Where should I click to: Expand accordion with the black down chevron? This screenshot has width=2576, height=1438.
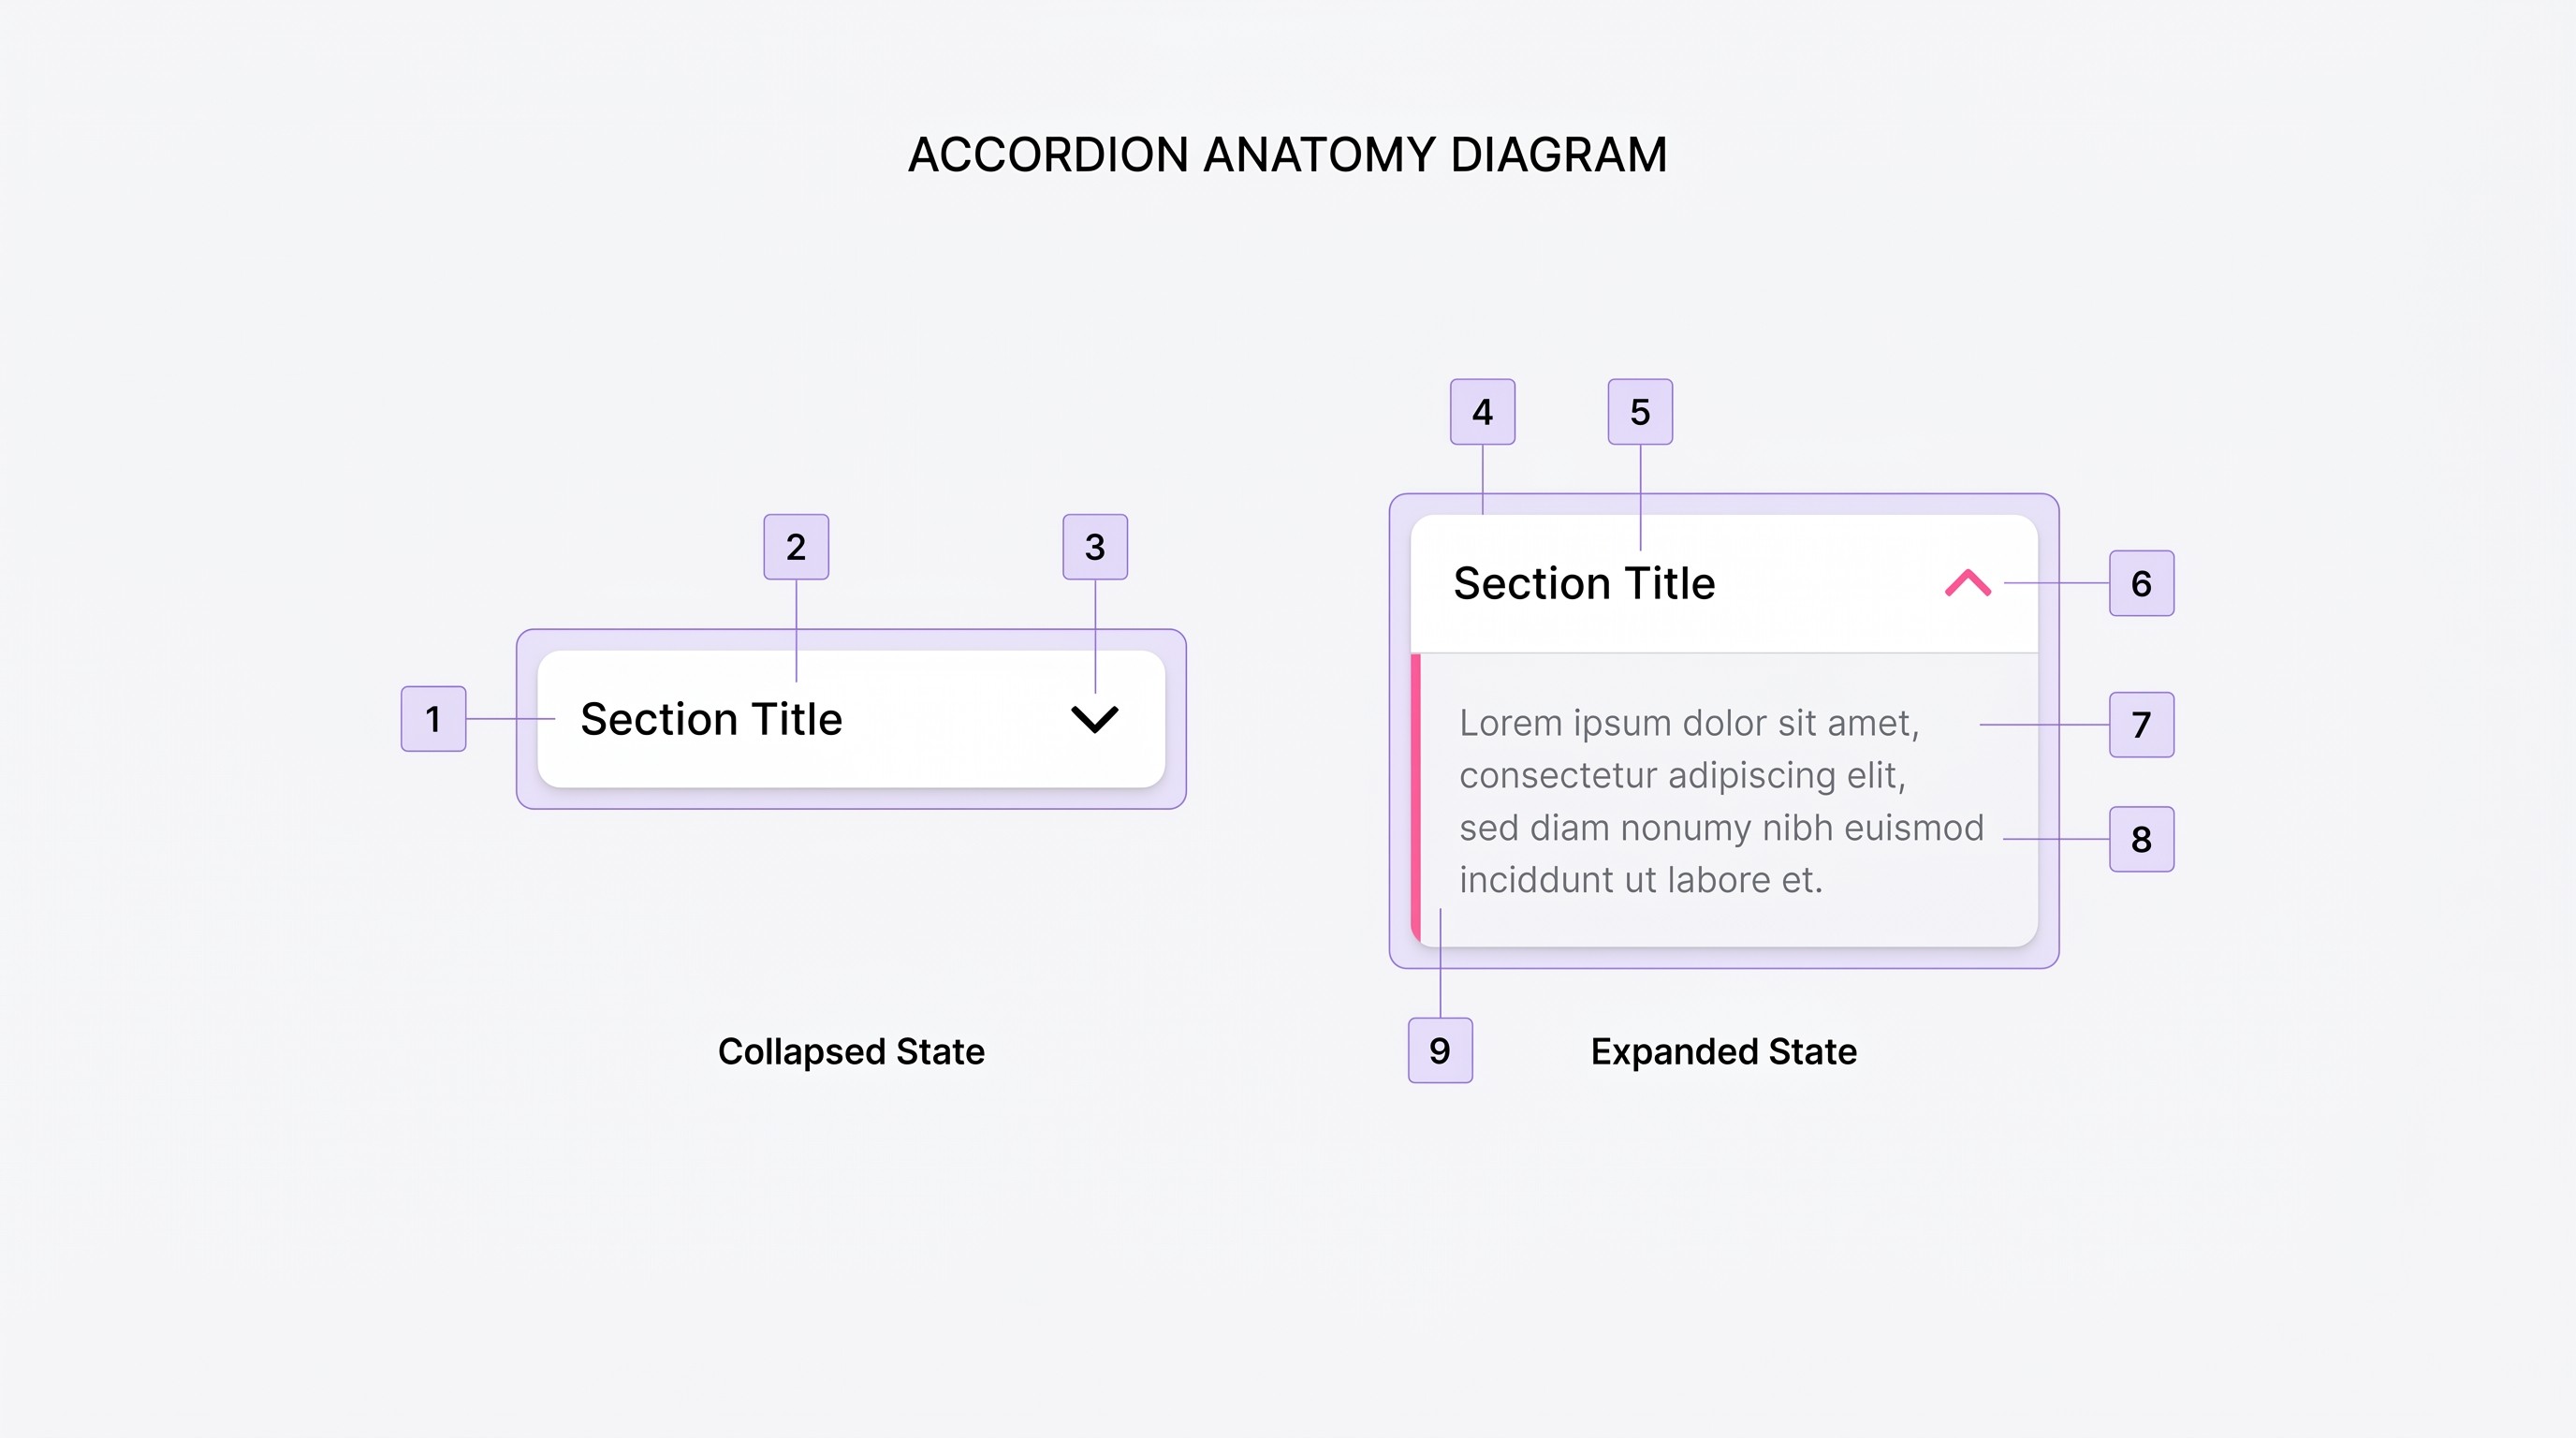[x=1095, y=719]
